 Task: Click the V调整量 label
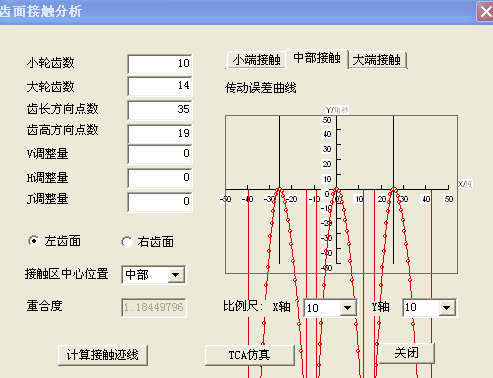(x=47, y=154)
